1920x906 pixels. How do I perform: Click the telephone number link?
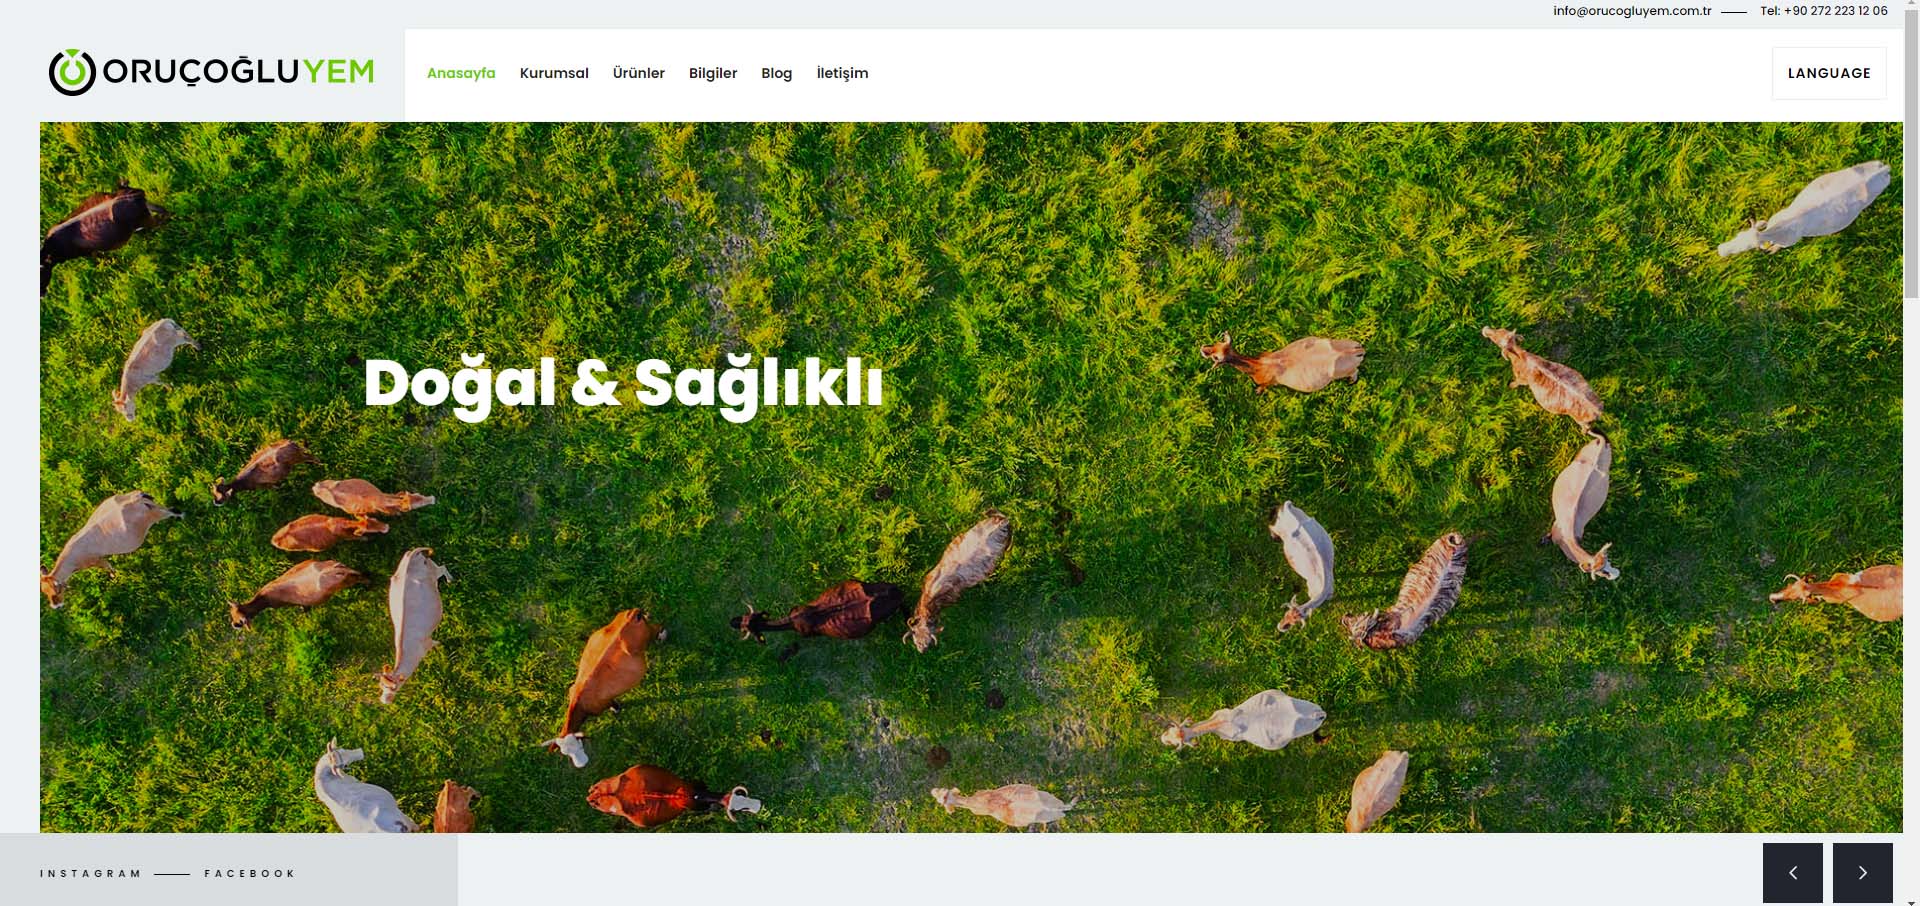click(x=1824, y=11)
